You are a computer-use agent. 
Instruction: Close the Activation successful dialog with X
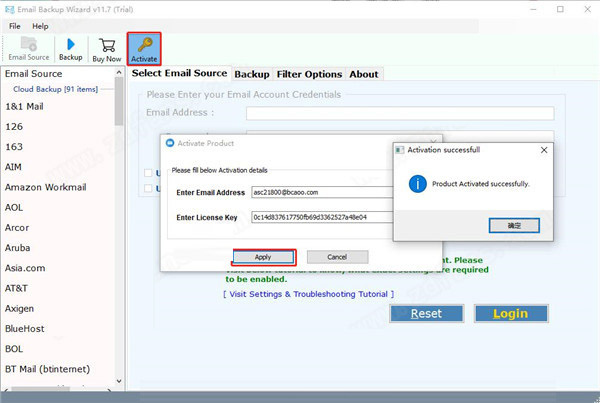(x=543, y=149)
